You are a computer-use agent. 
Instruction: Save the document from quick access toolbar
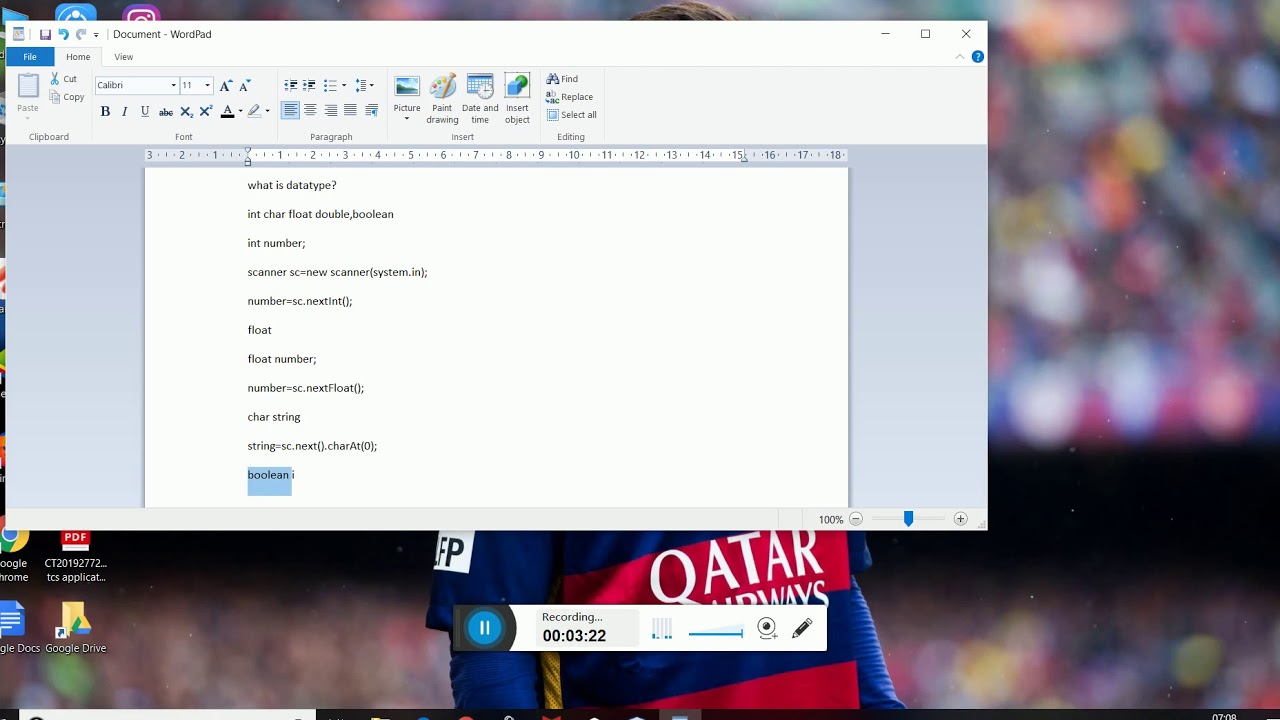click(x=45, y=34)
